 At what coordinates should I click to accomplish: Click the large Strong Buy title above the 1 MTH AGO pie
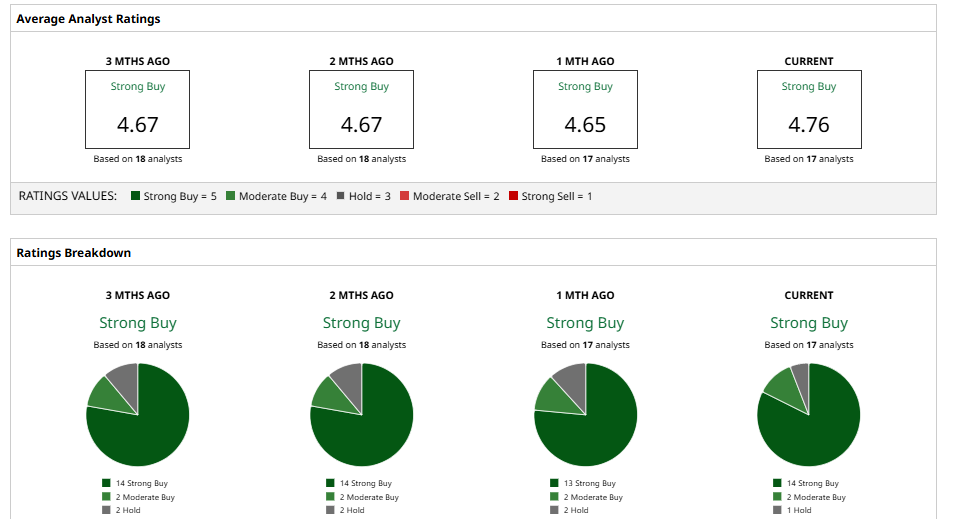coord(585,323)
